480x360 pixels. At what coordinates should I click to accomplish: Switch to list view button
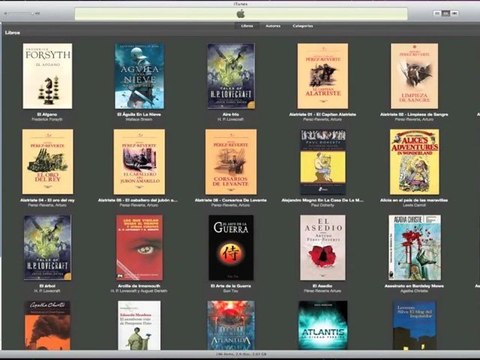pos(437,13)
